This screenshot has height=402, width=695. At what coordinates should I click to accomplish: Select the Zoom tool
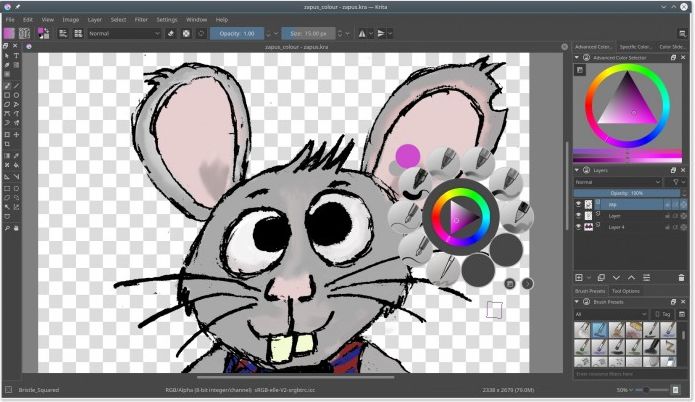click(7, 228)
